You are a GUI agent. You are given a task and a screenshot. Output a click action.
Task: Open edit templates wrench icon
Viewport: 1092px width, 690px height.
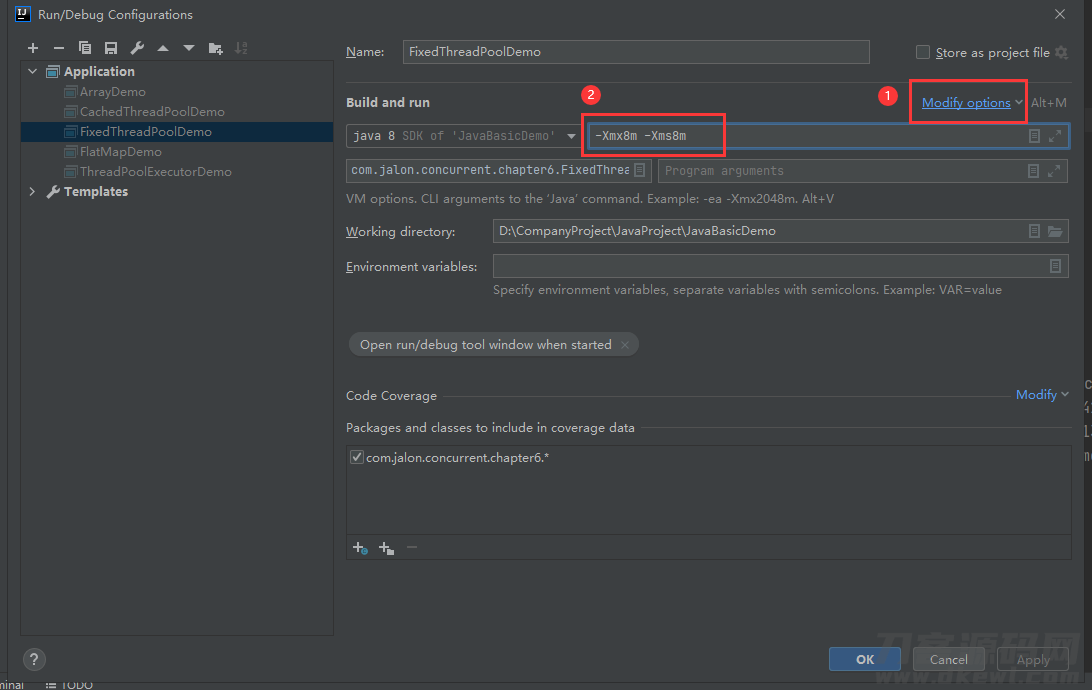click(x=137, y=48)
